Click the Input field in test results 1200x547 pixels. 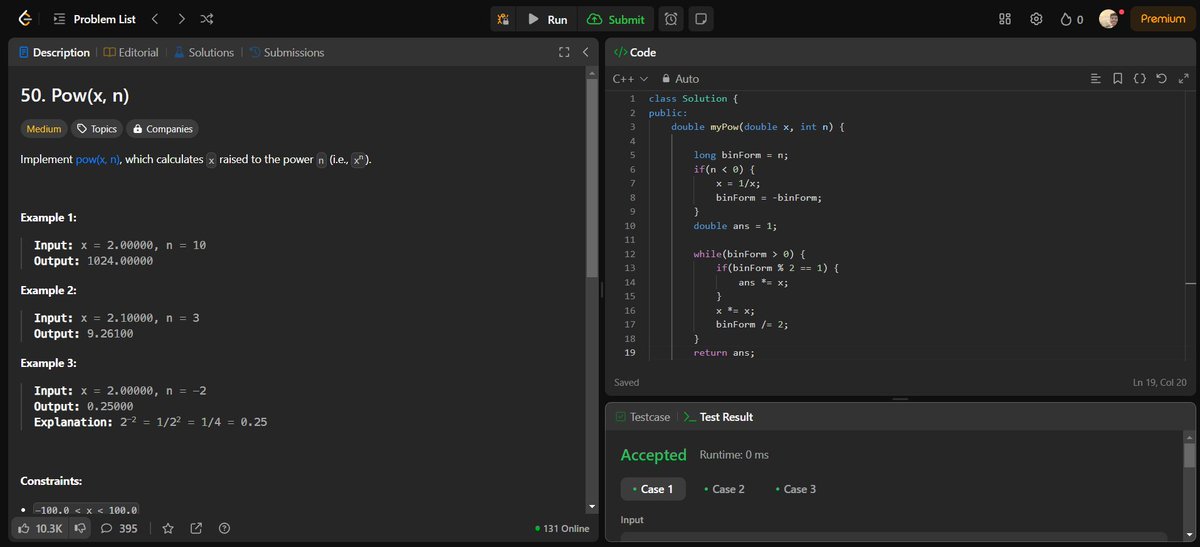point(893,539)
